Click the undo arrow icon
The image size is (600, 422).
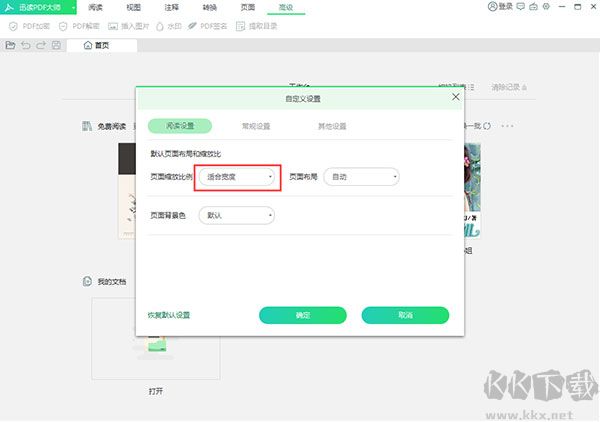(26, 45)
